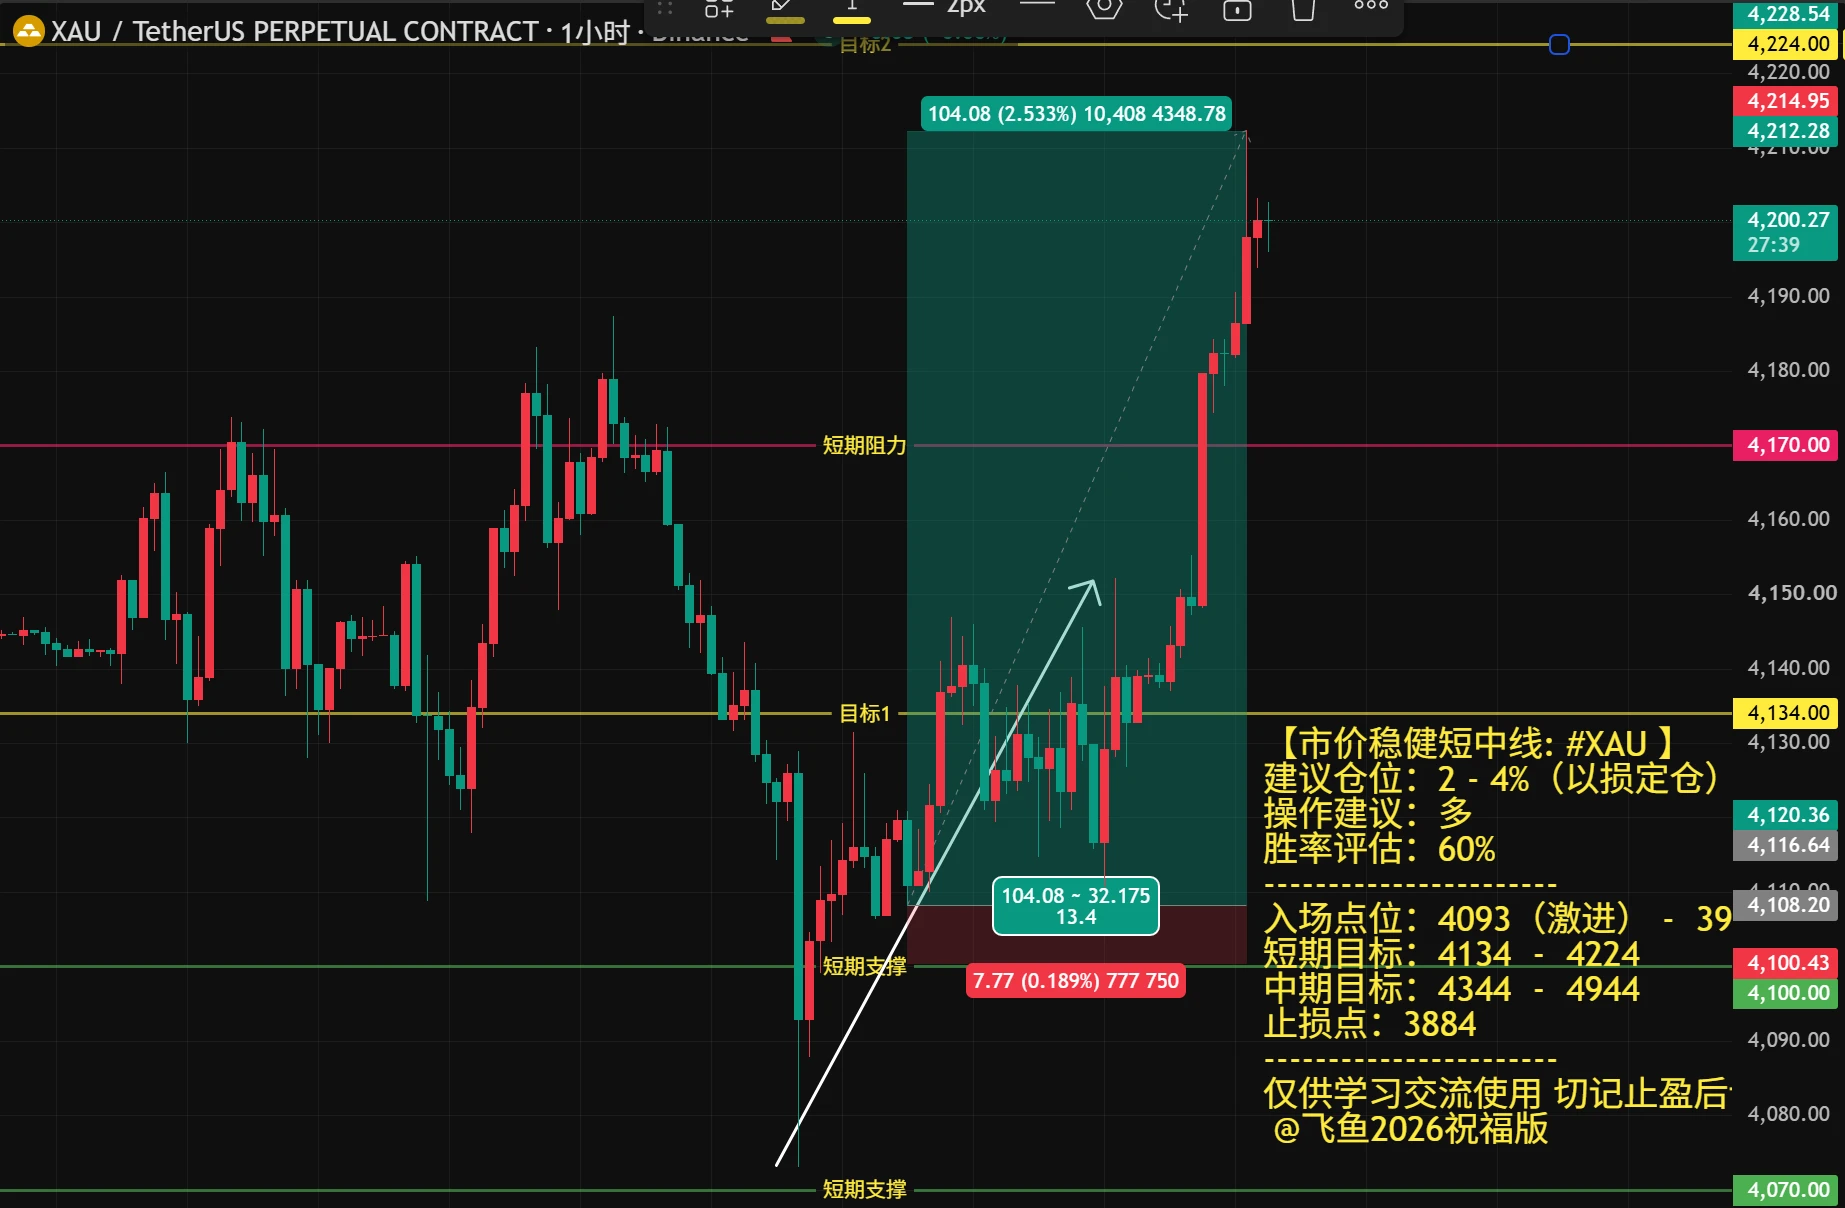Click the 4,224.00 yellow price tag

coord(1785,44)
